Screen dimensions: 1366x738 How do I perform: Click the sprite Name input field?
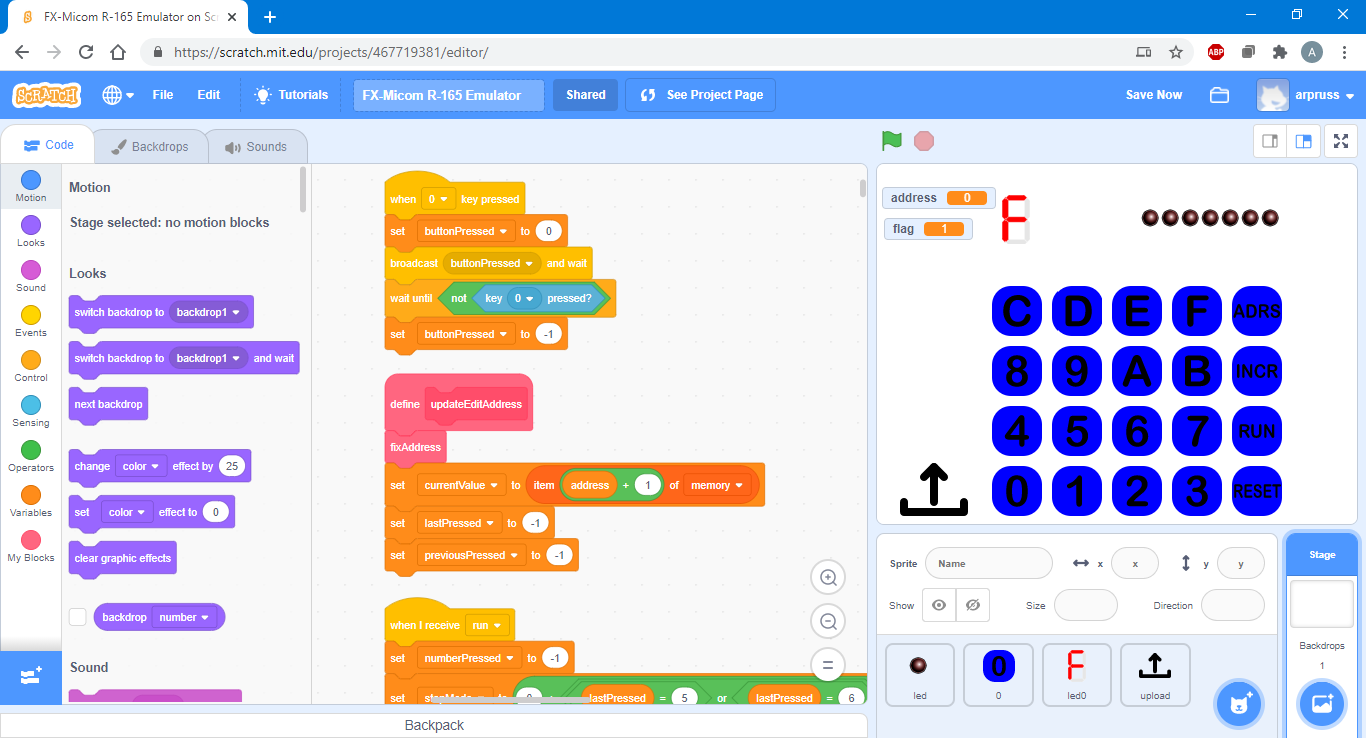pyautogui.click(x=989, y=563)
